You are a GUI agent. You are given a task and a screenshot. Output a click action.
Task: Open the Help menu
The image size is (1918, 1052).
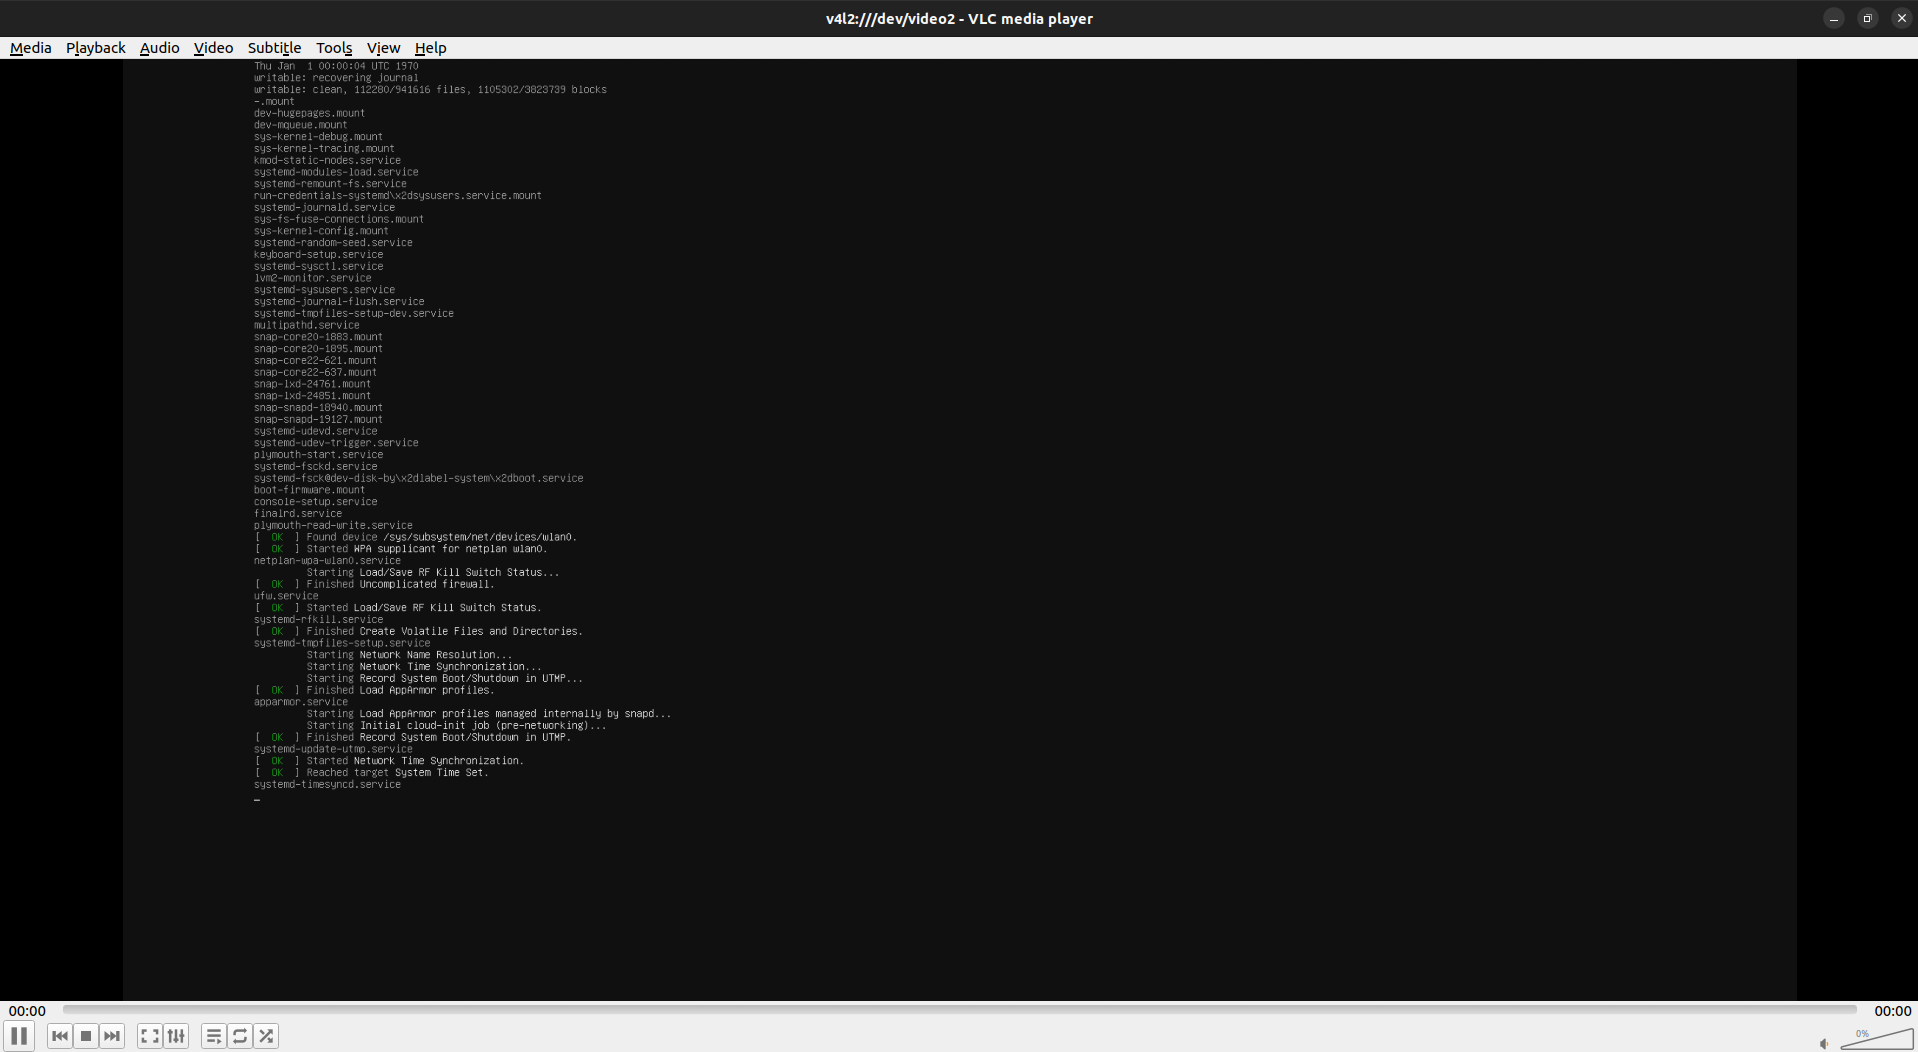[430, 47]
